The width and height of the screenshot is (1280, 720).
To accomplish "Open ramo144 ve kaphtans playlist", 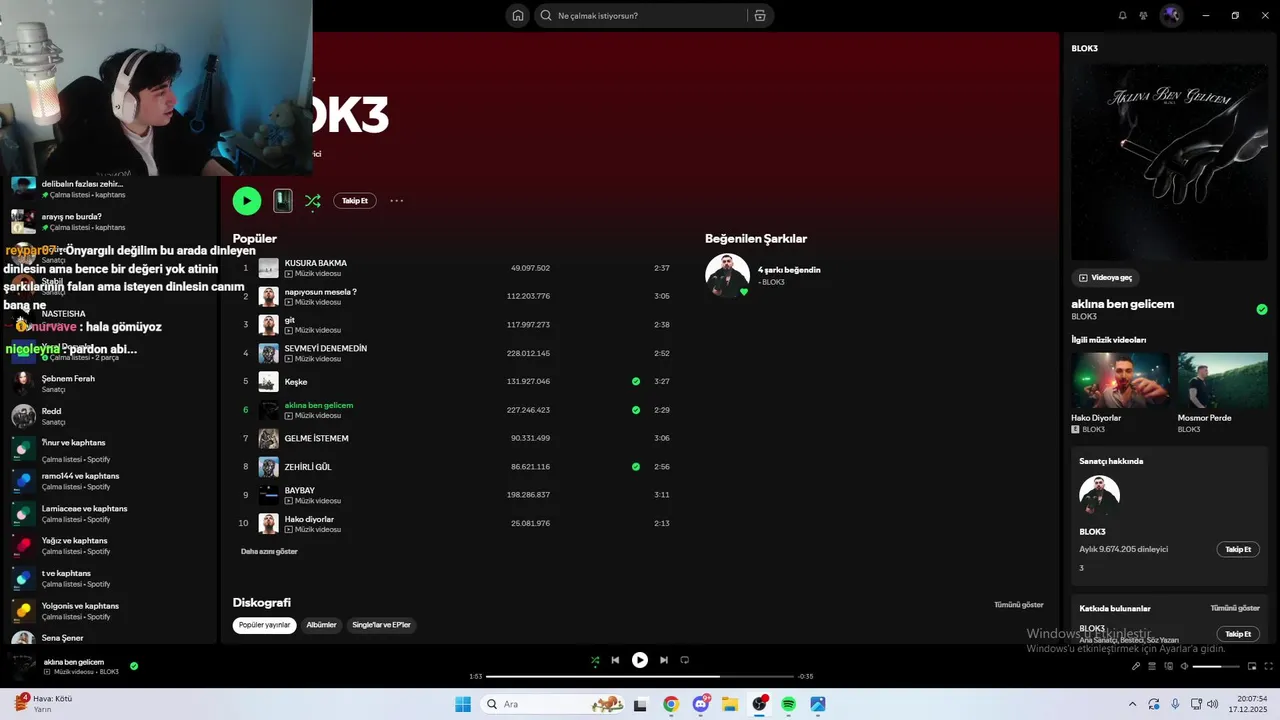I will pos(110,481).
